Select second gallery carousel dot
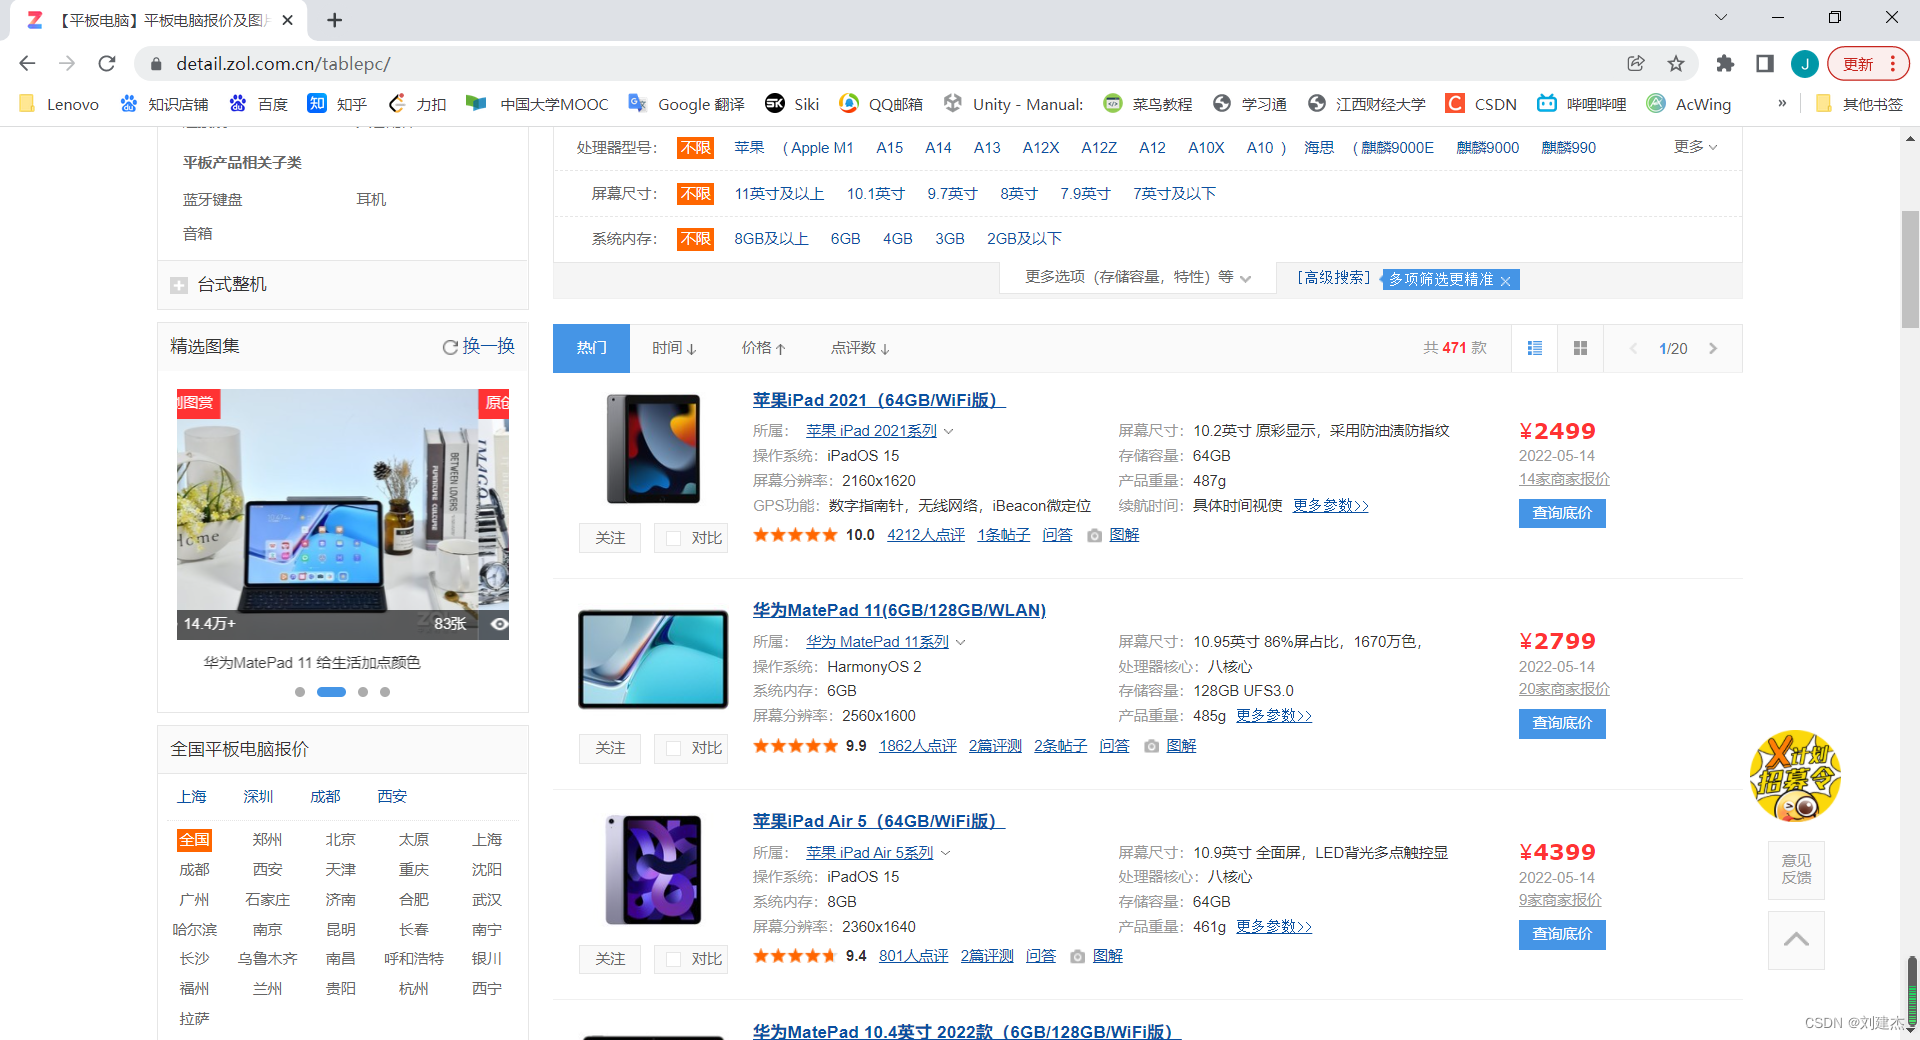Screen dimensions: 1920x1040 [x=331, y=692]
